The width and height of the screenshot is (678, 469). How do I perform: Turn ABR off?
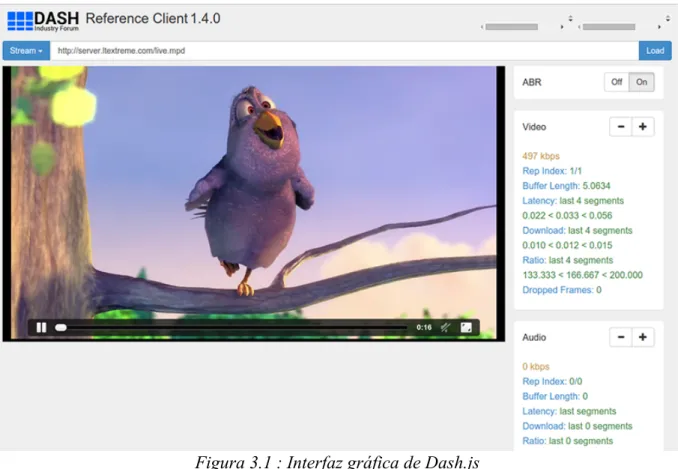tap(617, 82)
